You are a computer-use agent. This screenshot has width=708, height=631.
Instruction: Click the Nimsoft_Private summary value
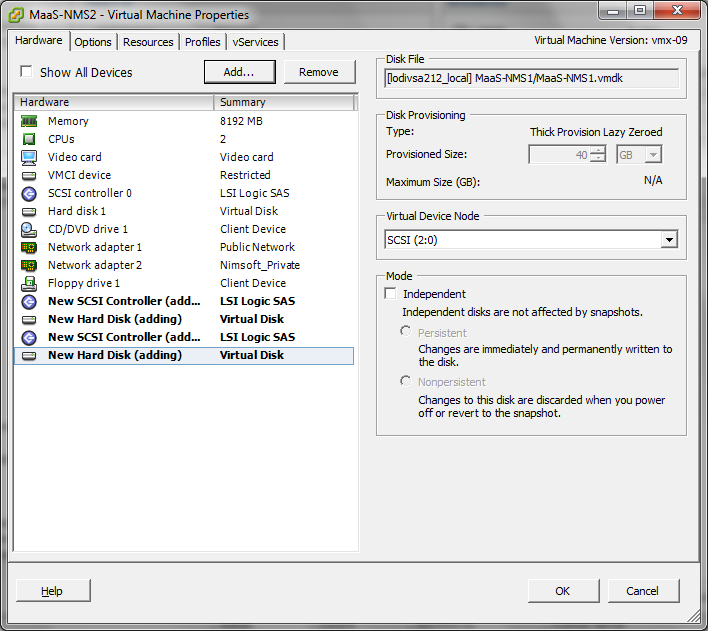pos(260,265)
